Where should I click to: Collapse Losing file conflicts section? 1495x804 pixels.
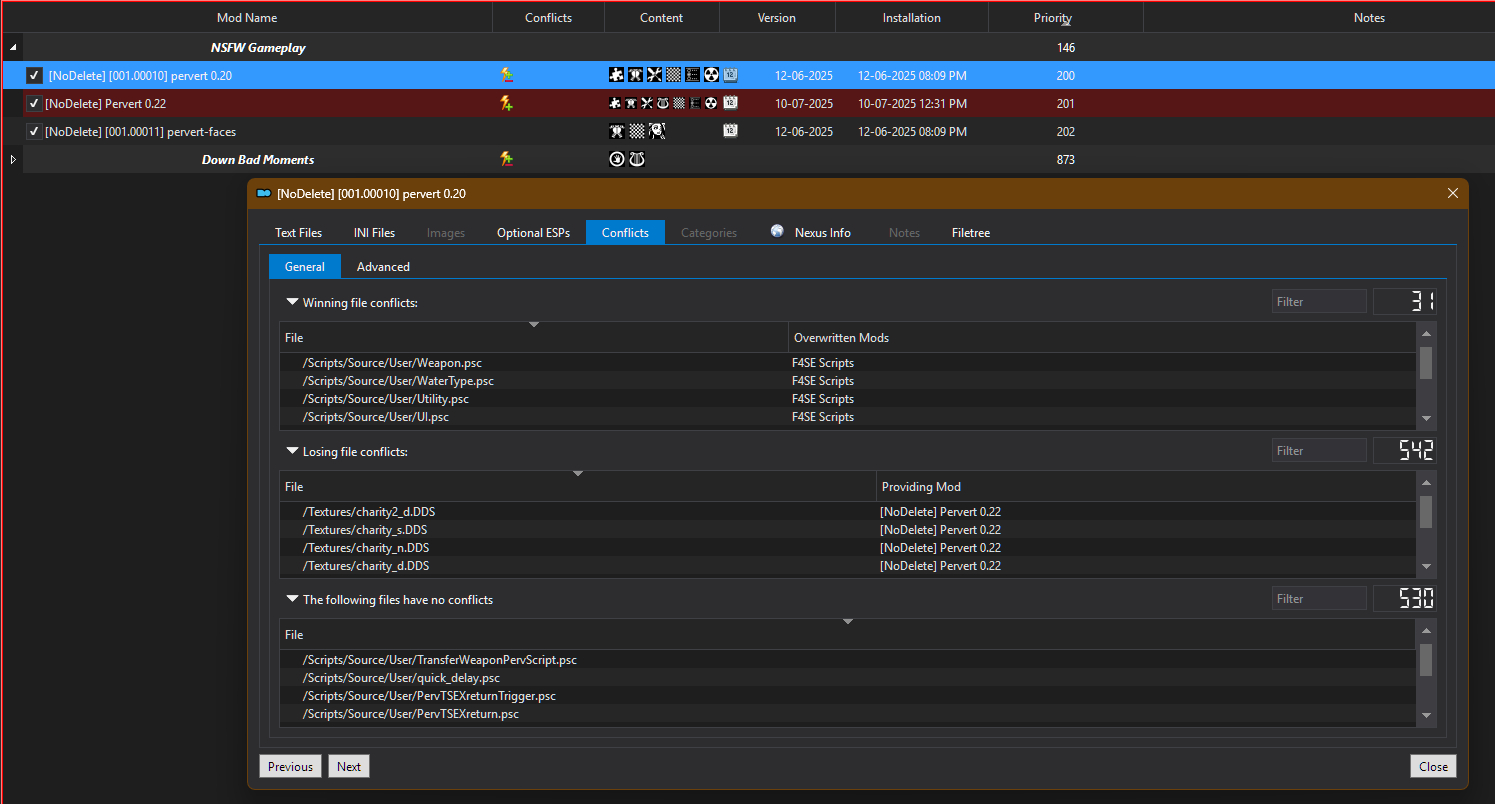click(x=292, y=451)
